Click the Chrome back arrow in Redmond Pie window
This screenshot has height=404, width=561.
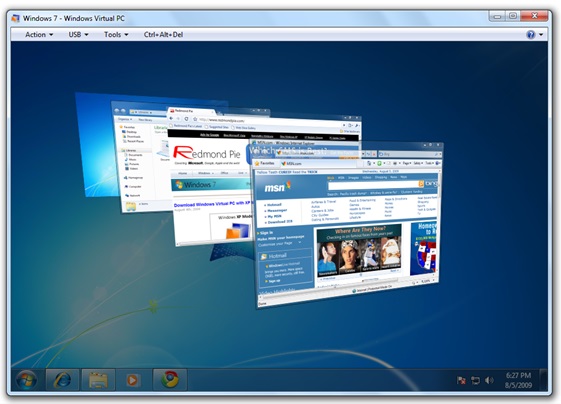171,118
